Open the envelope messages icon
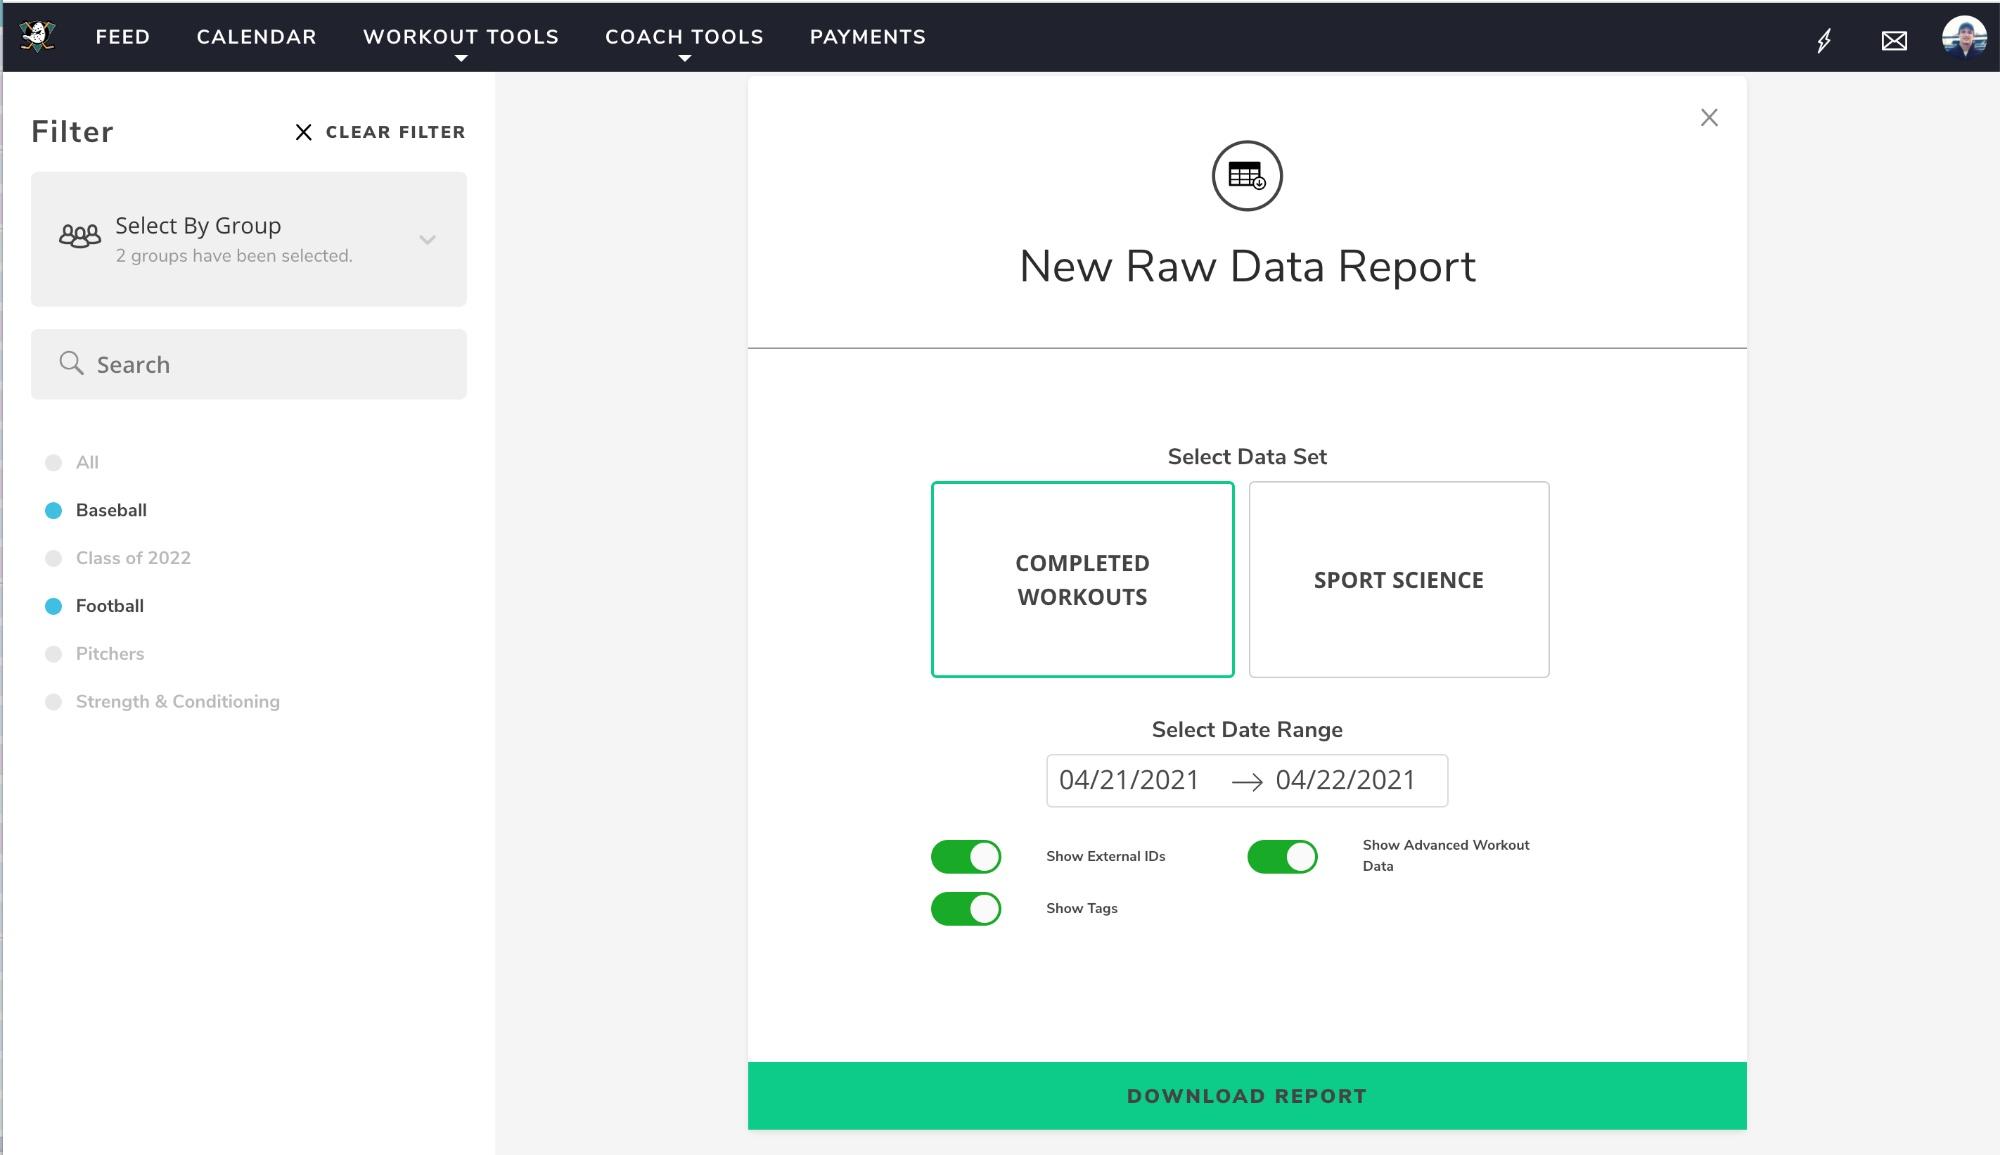This screenshot has width=2000, height=1155. (1894, 40)
